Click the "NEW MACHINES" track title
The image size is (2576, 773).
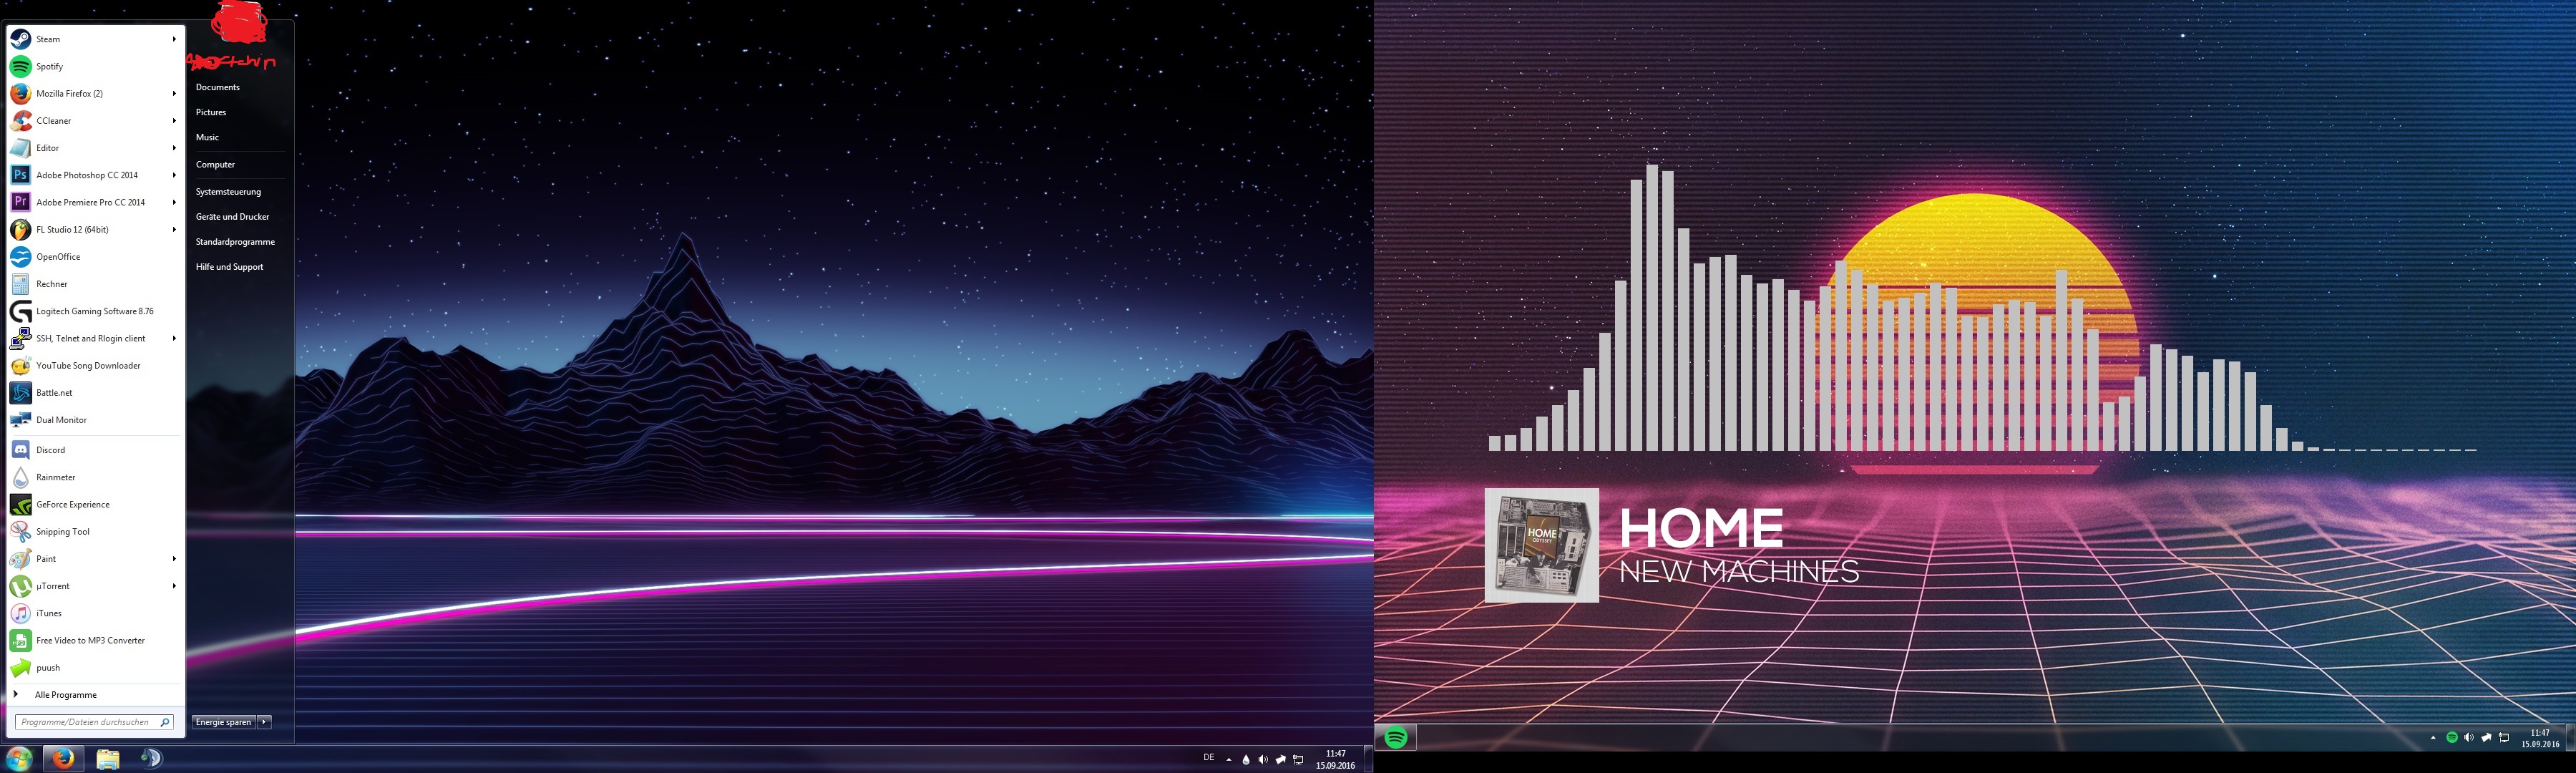point(1739,571)
